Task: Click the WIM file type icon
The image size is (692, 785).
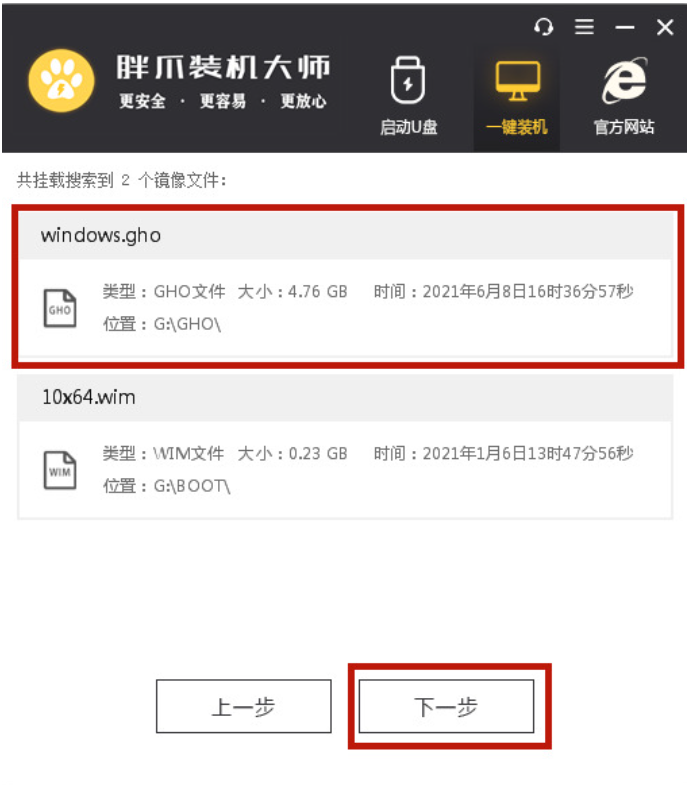Action: coord(60,471)
